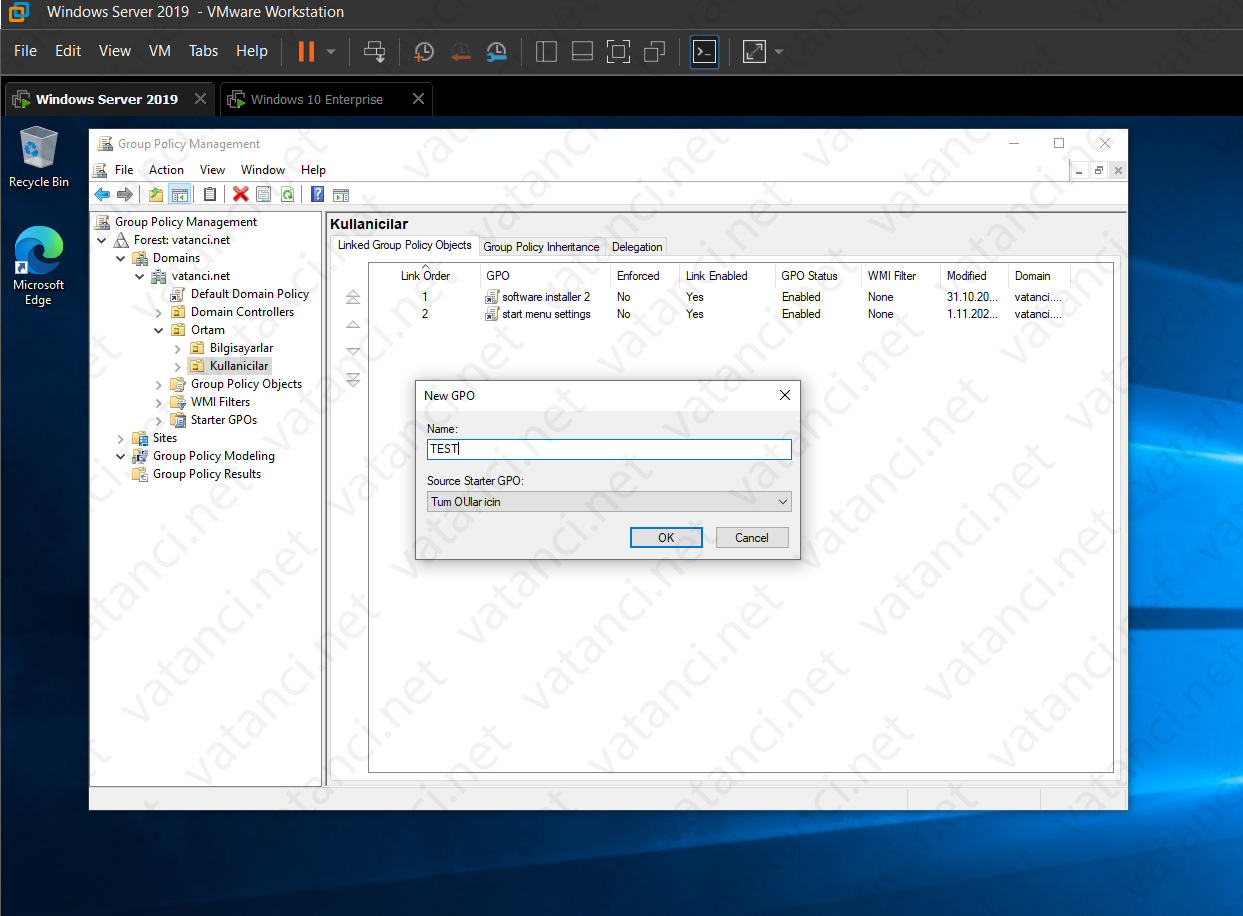Click the Forward navigation arrow in GPMC toolbar
The image size is (1243, 916).
(124, 193)
